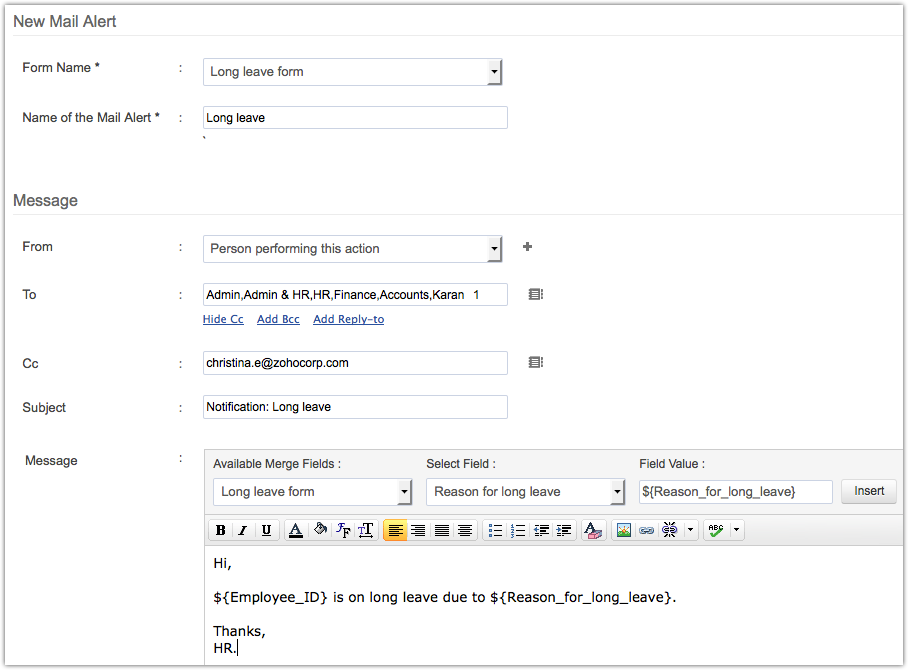The width and height of the screenshot is (908, 670).
Task: Click the Subject input field
Action: [355, 407]
